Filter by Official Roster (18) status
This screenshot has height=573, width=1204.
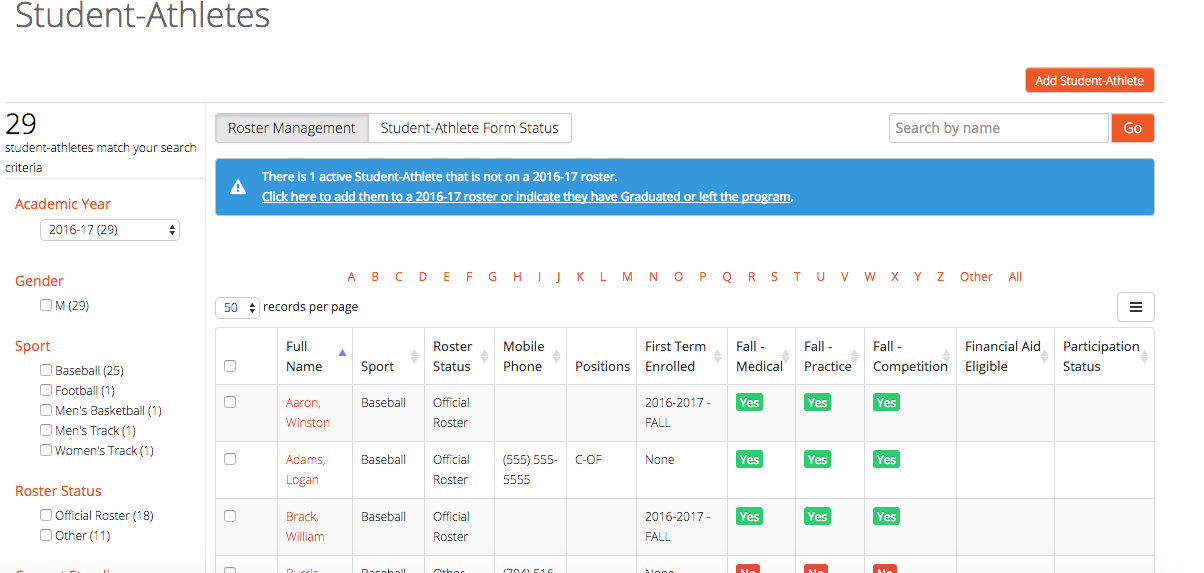point(46,515)
